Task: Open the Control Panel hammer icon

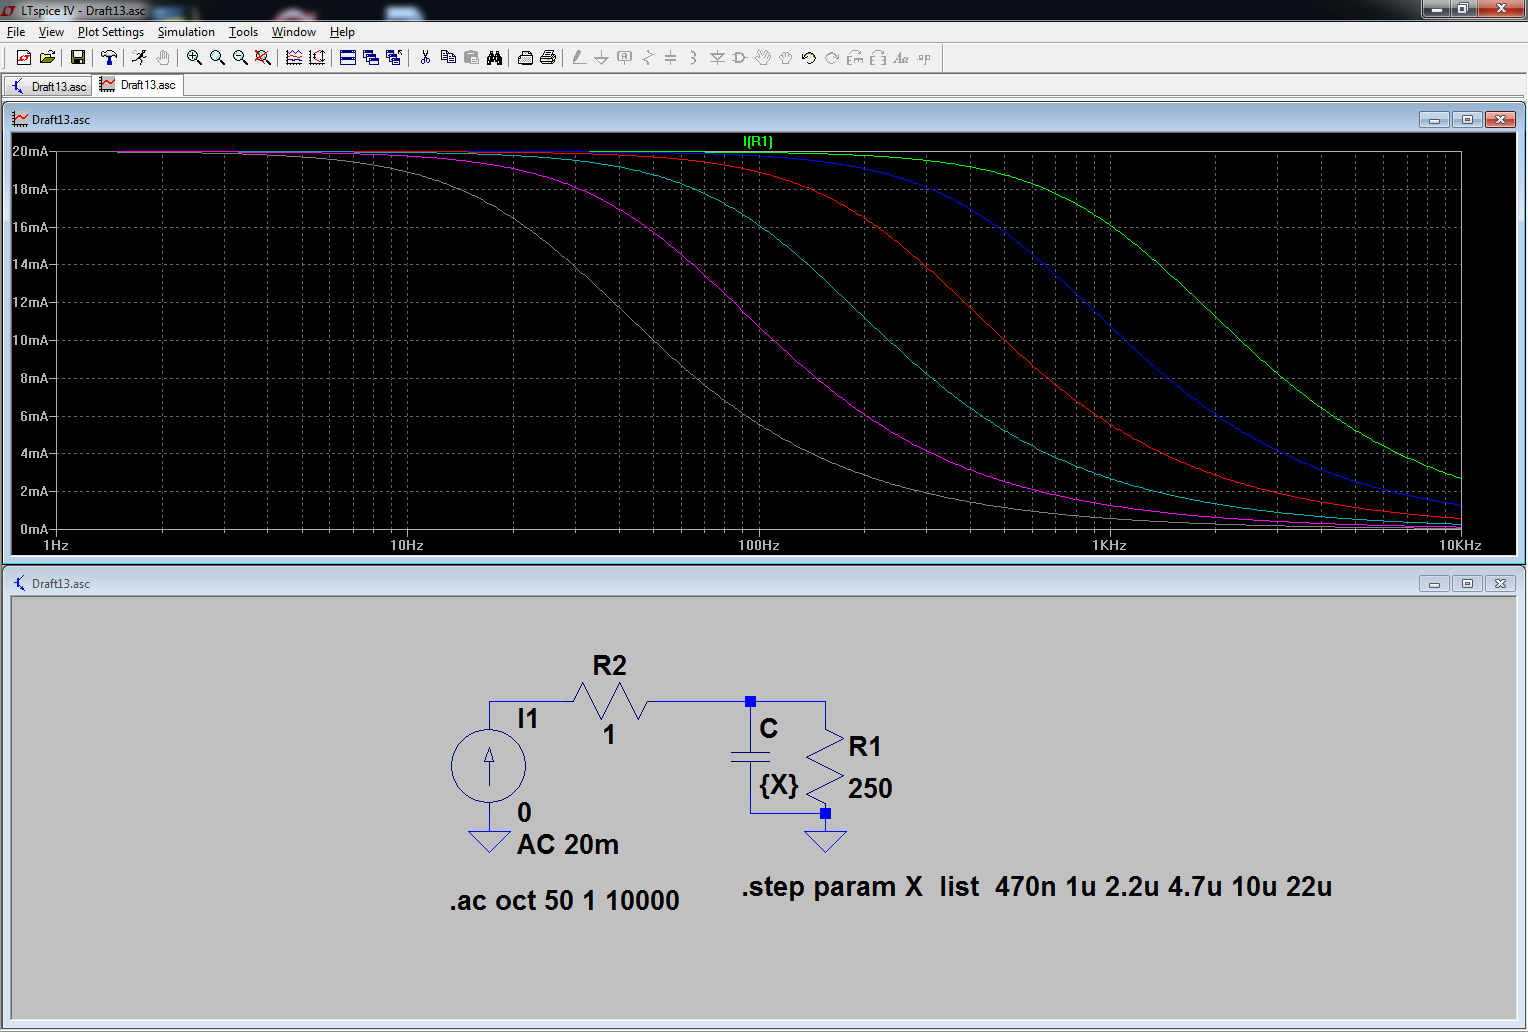Action: (x=108, y=58)
